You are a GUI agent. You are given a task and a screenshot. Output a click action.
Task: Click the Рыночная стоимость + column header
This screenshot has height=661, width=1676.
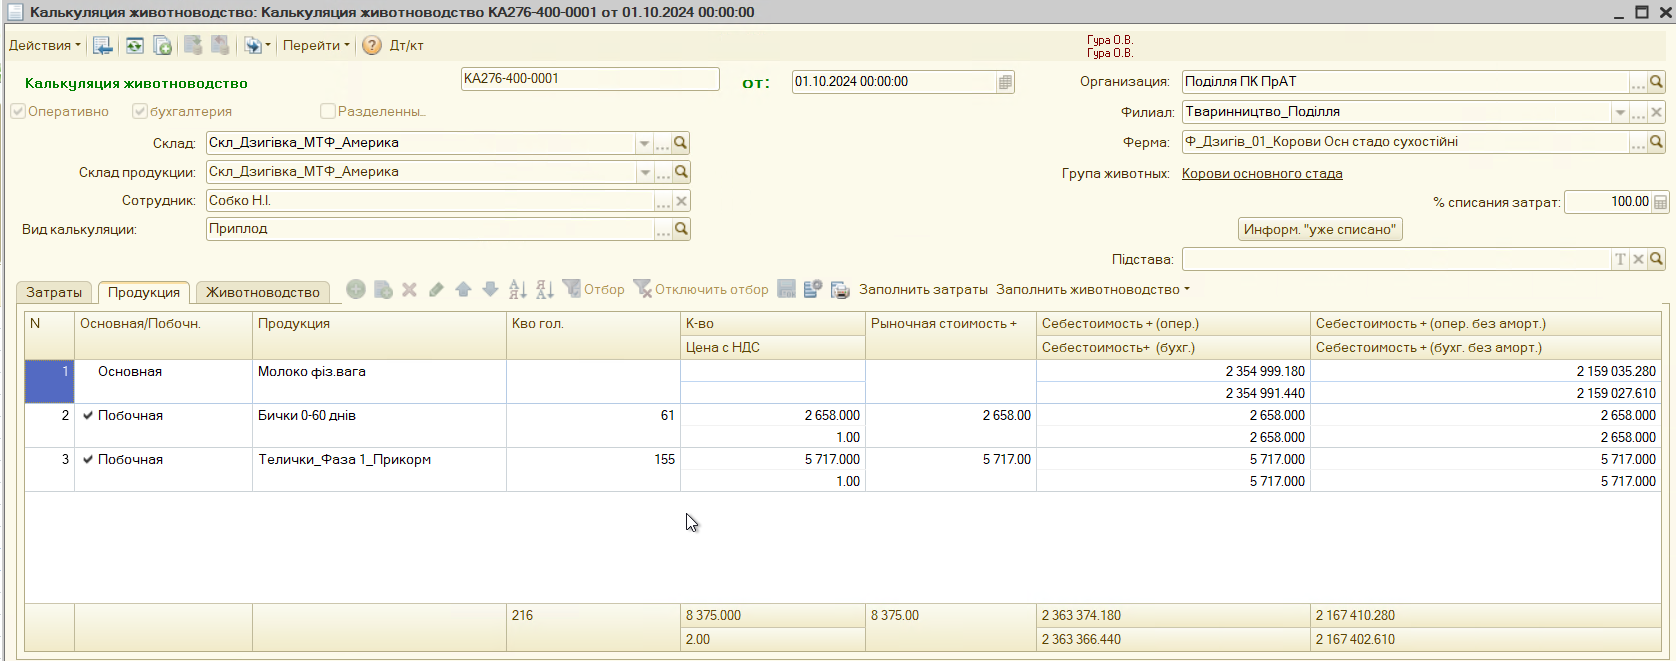pyautogui.click(x=950, y=335)
